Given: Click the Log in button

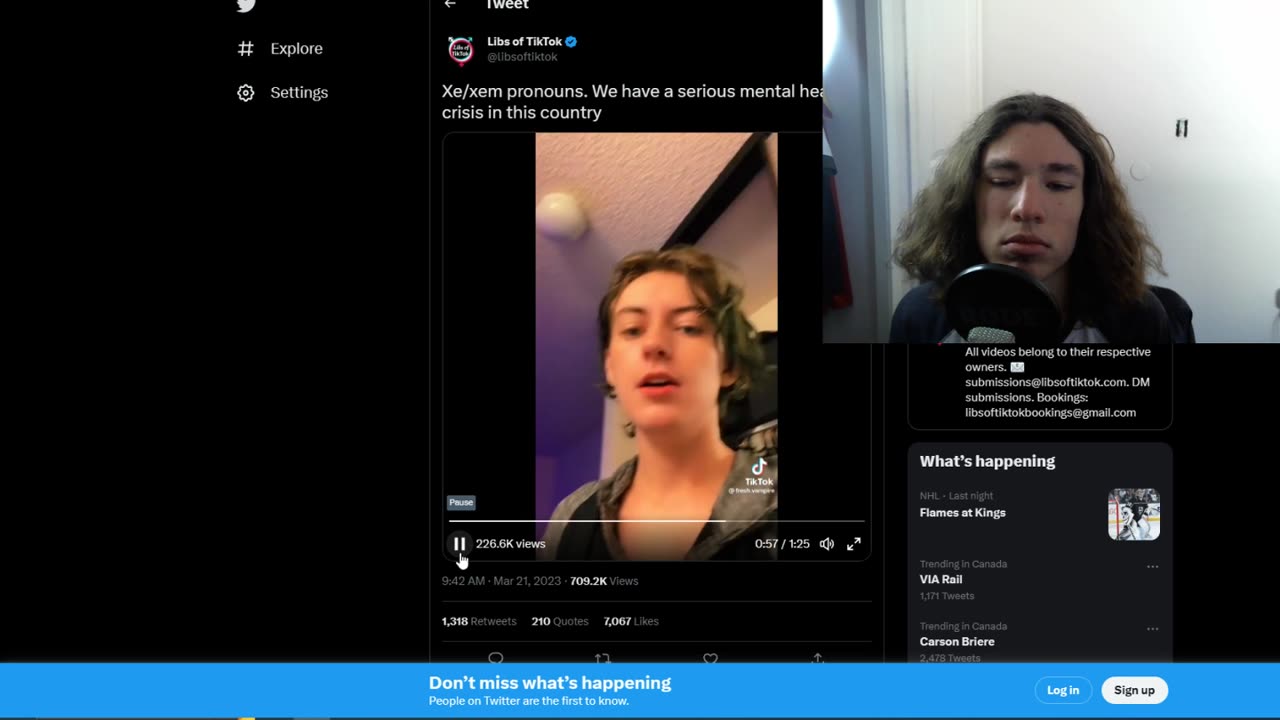Looking at the screenshot, I should pos(1063,690).
